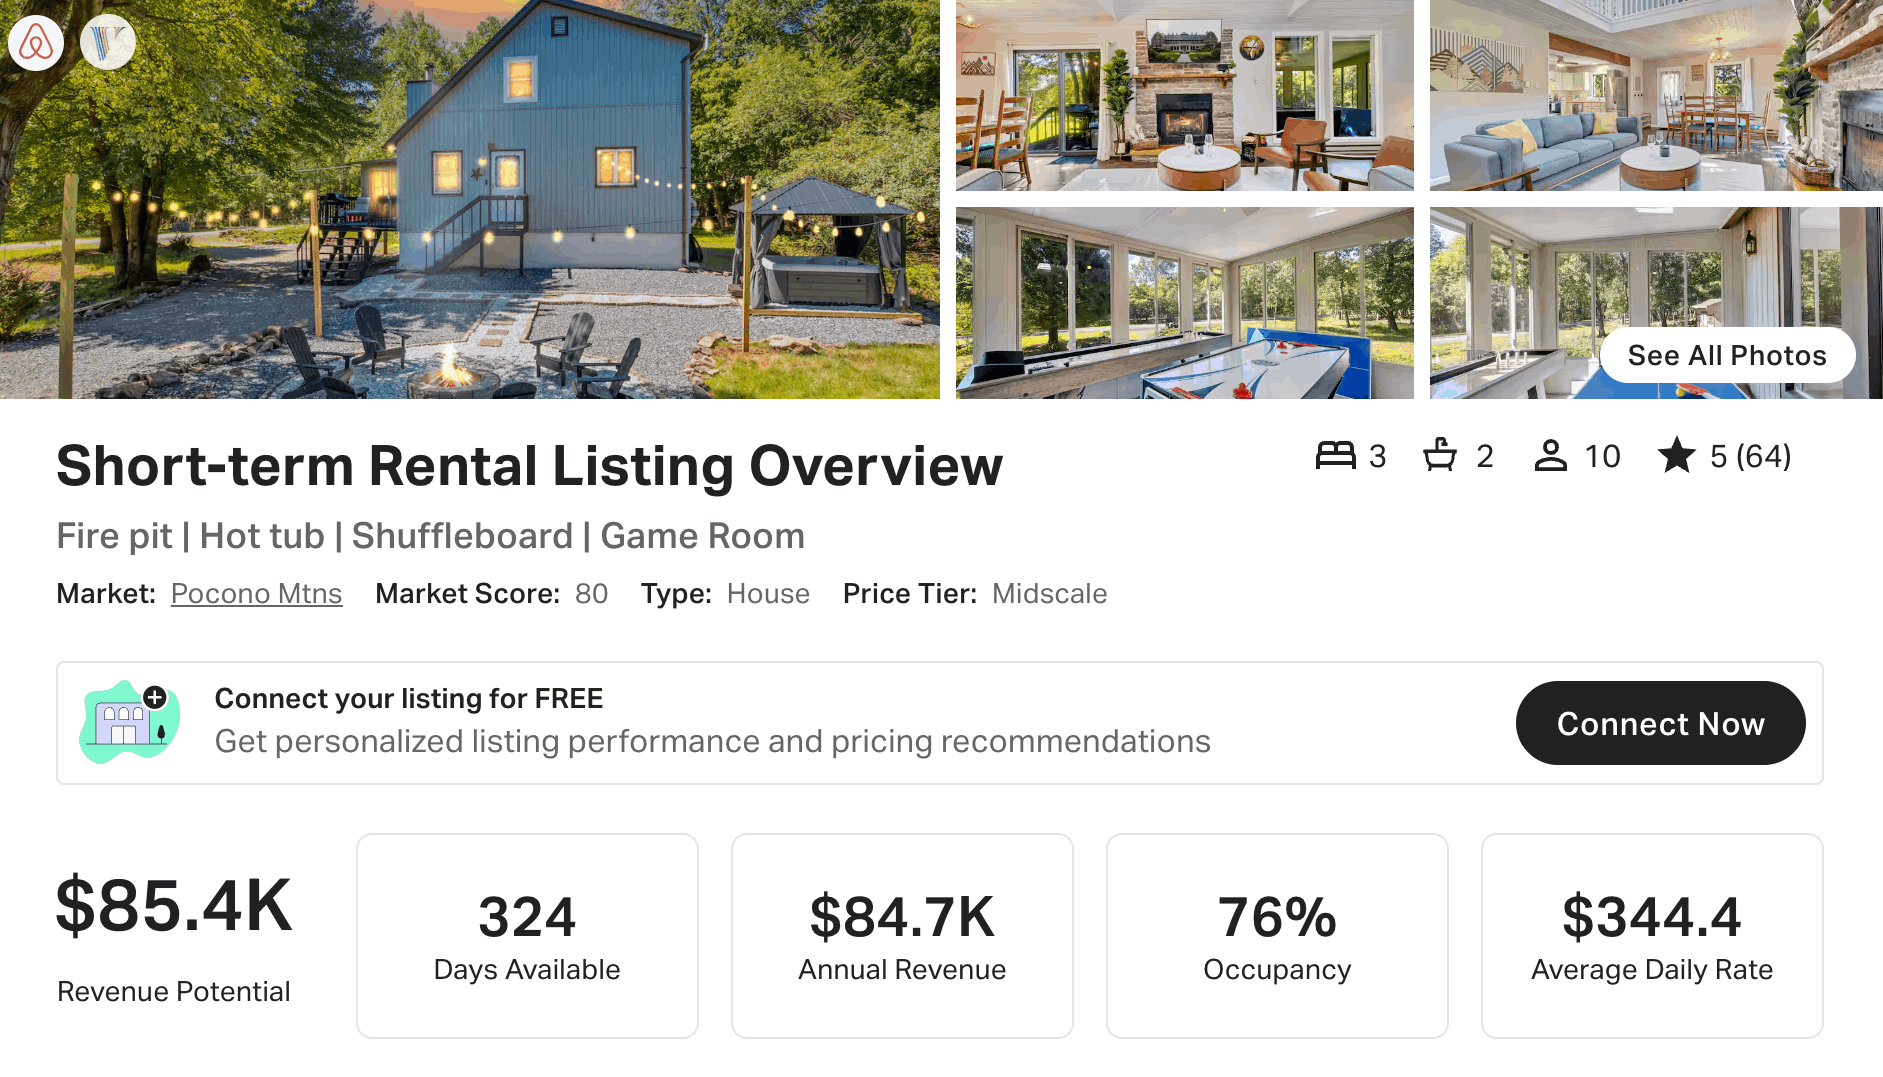Viewport: 1883px width, 1077px height.
Task: Click the bedrooms bed icon
Action: tap(1335, 456)
